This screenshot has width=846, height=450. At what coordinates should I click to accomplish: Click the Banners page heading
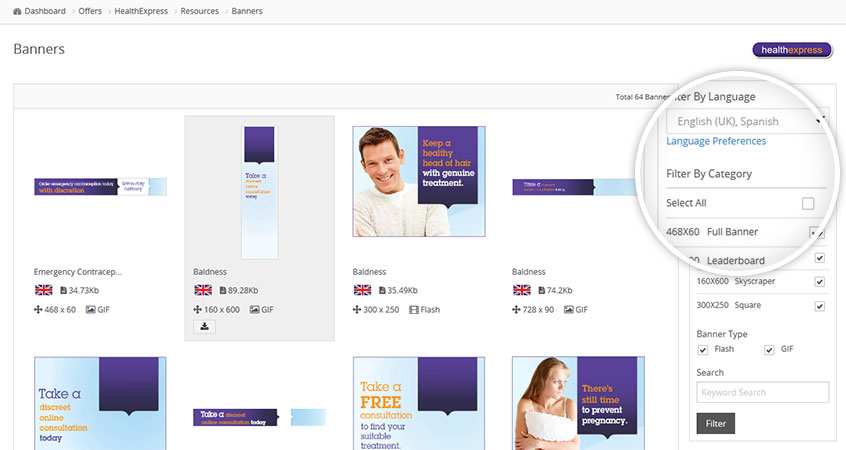pos(39,49)
